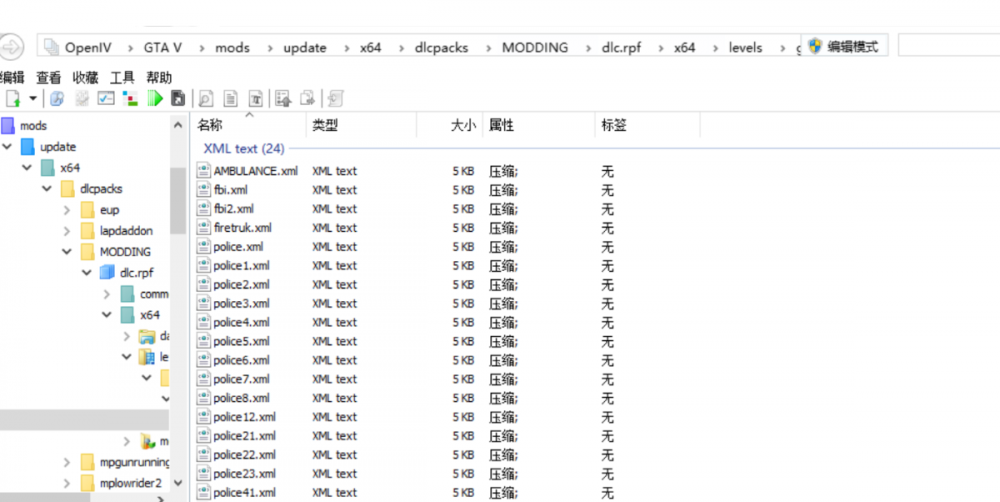Screen dimensions: 1000x502
Task: Click the tree horizontal scrollbar at the bottom
Action: point(45,498)
